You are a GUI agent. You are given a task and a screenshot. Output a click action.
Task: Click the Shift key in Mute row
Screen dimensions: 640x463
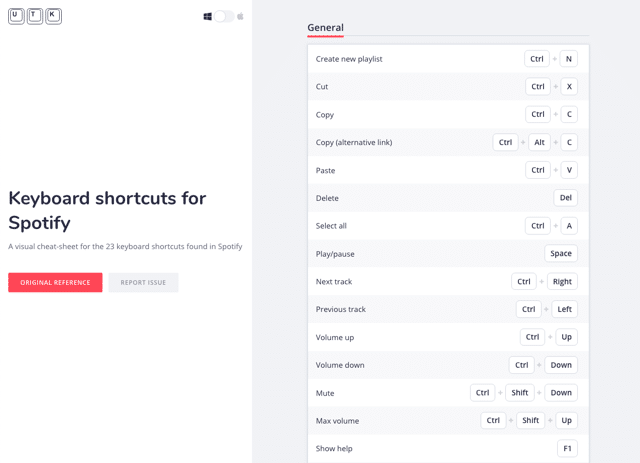[x=520, y=393]
